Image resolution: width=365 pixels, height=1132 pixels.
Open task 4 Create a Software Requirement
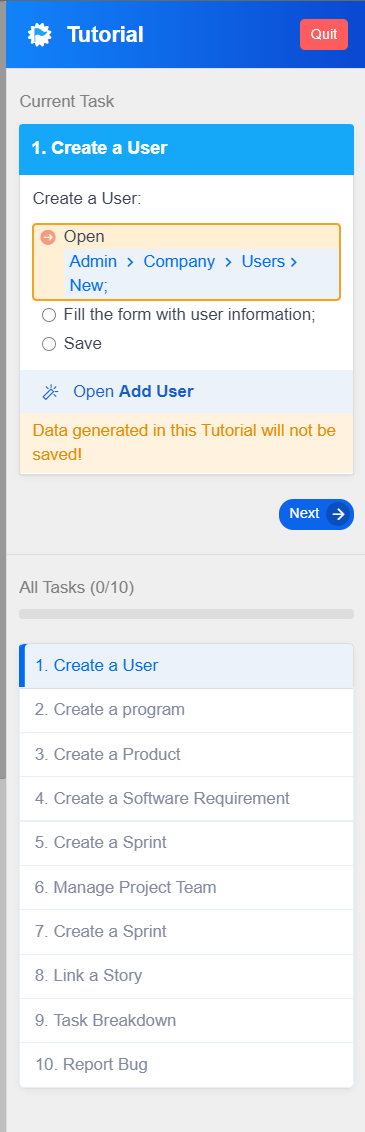[186, 799]
